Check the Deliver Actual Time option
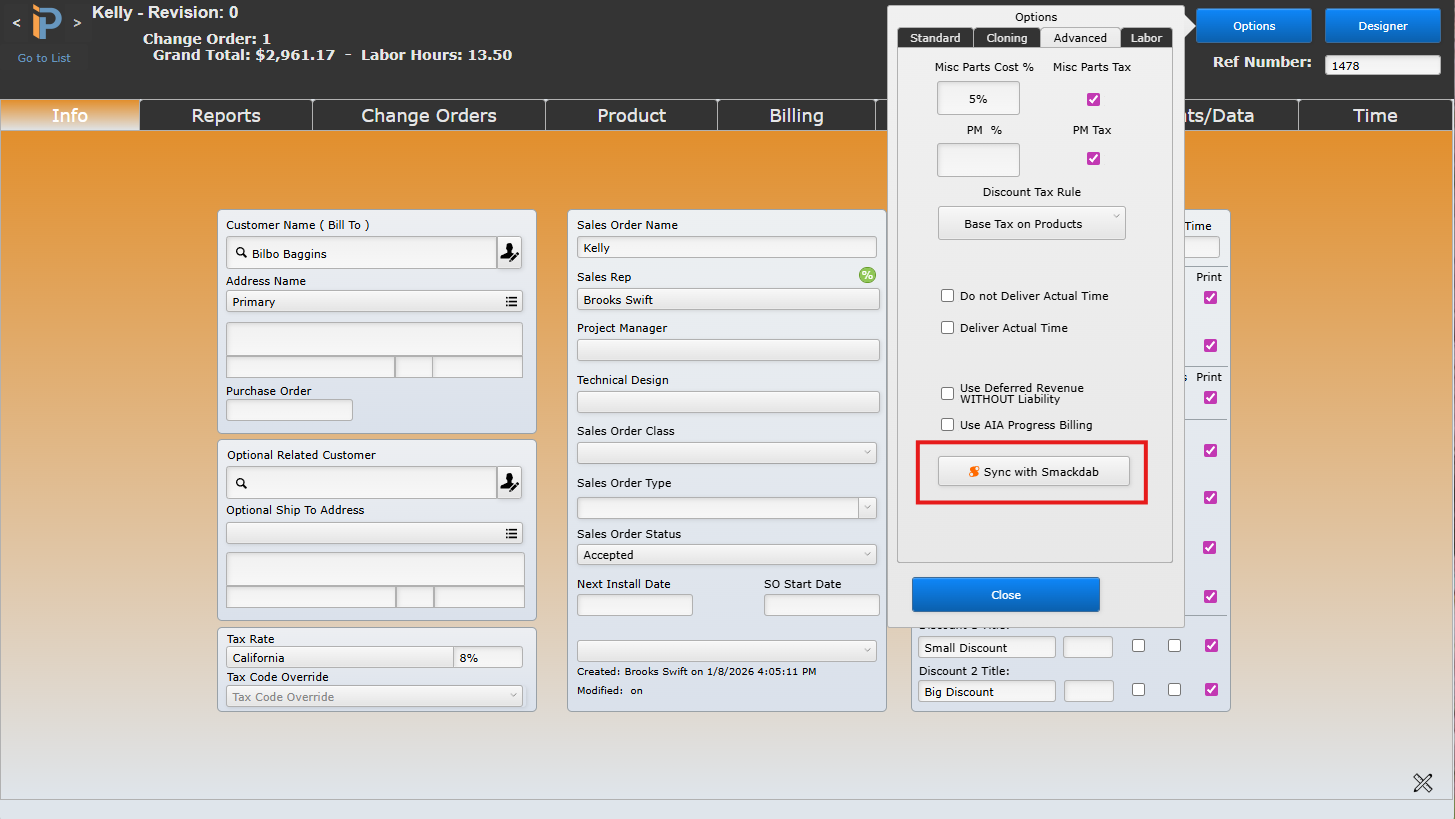Screen dimensions: 1455x819 (x=947, y=328)
